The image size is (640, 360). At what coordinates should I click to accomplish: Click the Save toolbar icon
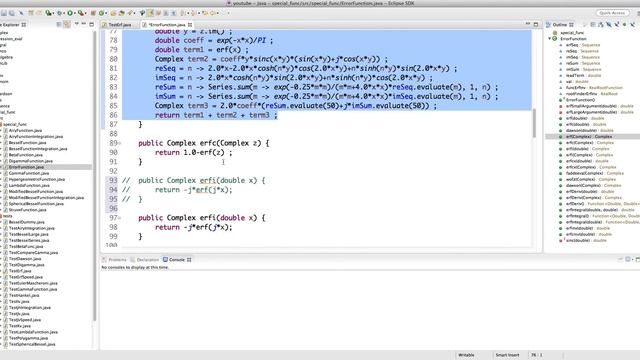[4, 13]
